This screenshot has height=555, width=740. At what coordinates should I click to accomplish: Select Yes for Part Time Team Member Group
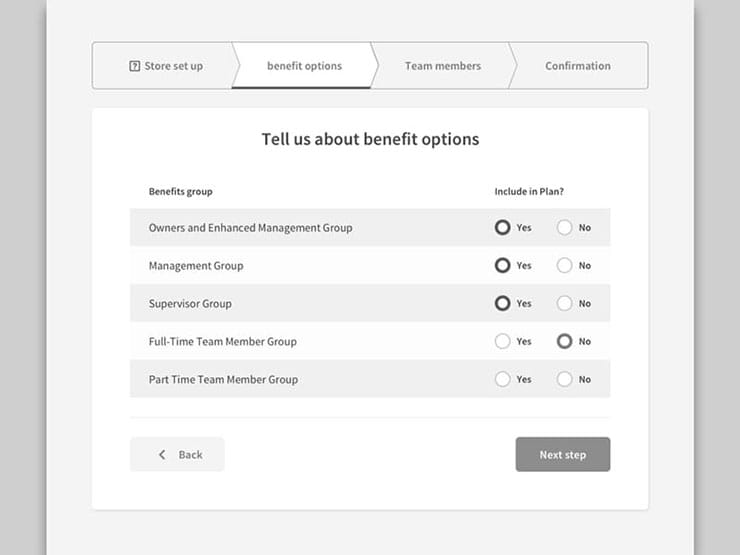coord(502,380)
